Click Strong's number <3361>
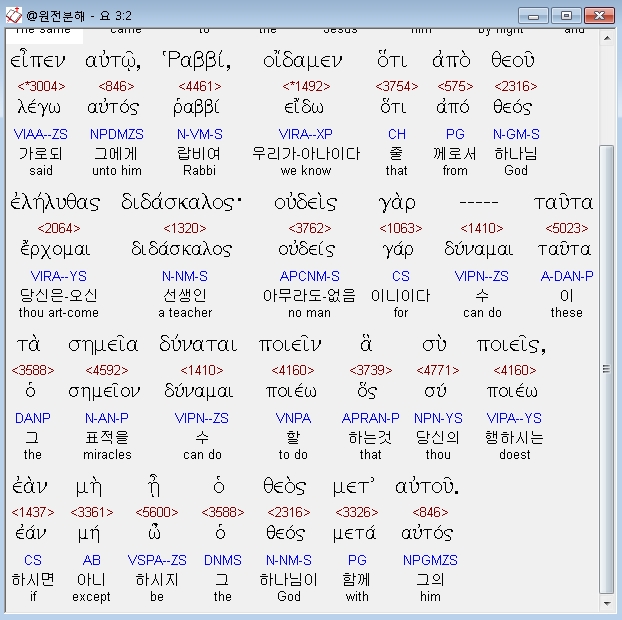This screenshot has width=622, height=620. [92, 512]
